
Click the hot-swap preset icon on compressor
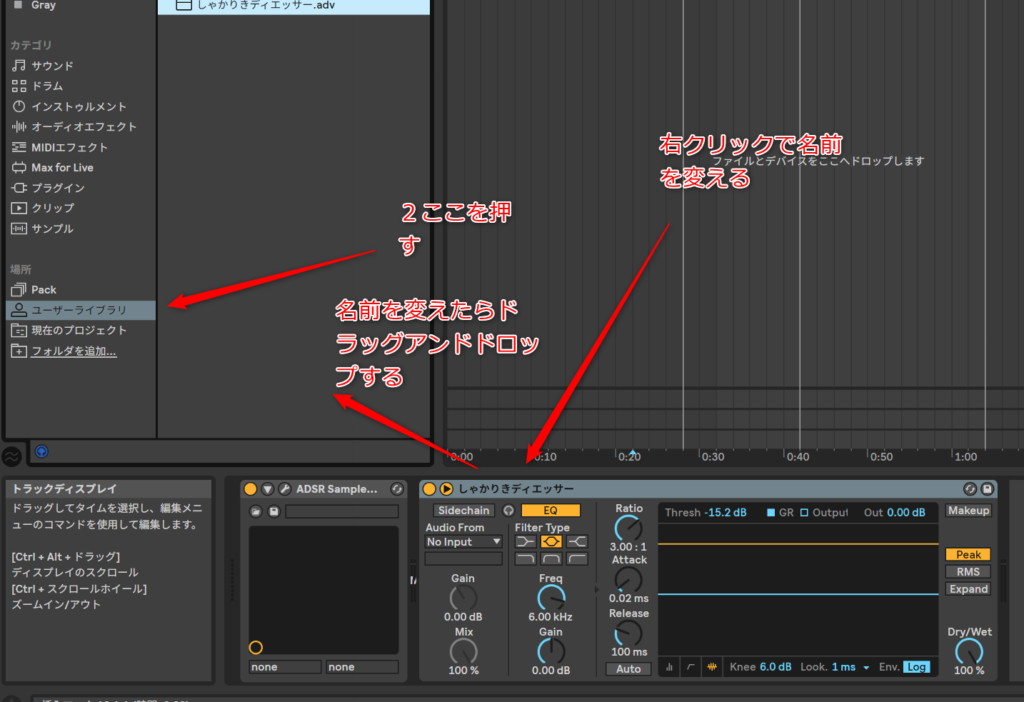pos(970,489)
